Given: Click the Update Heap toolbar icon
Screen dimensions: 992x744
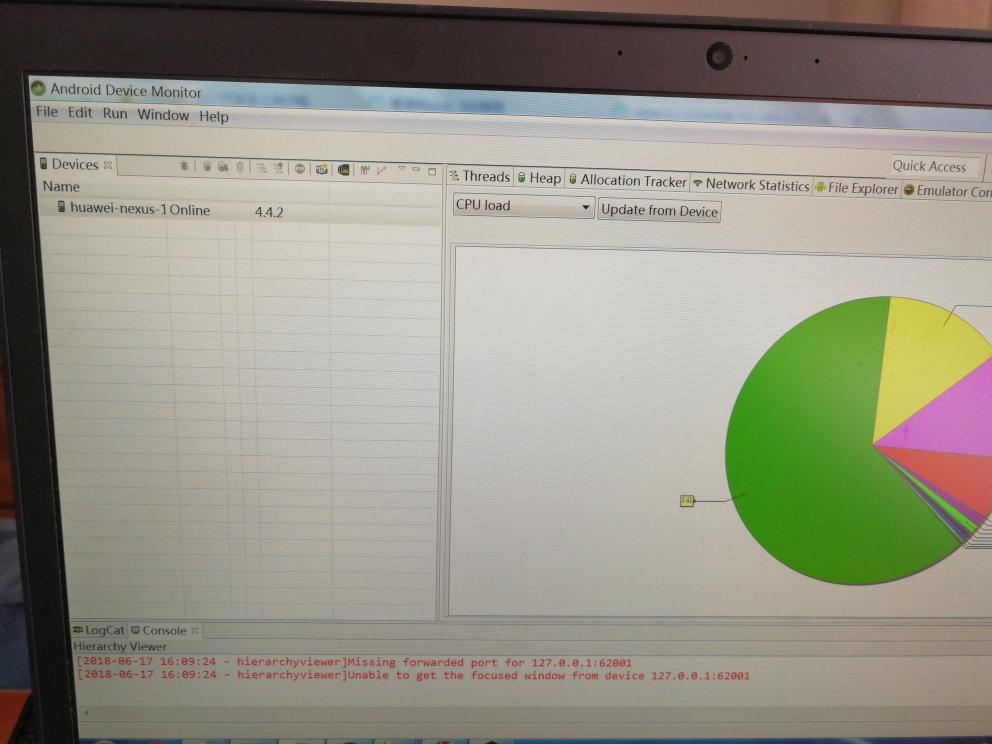Looking at the screenshot, I should (x=207, y=166).
